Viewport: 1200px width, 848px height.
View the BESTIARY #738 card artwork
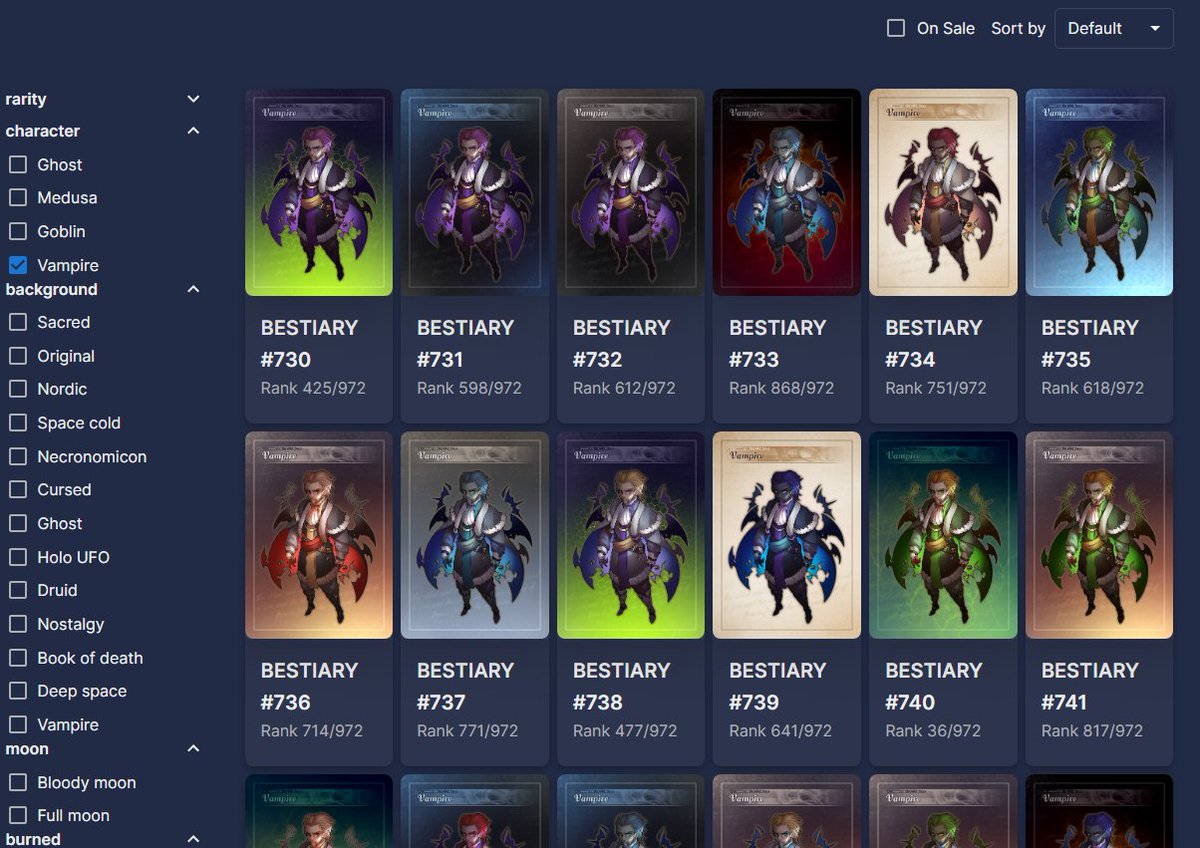(631, 535)
